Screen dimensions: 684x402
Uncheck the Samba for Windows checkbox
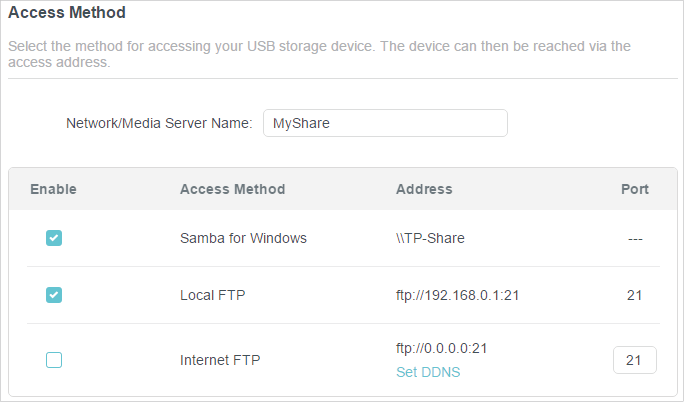point(54,238)
